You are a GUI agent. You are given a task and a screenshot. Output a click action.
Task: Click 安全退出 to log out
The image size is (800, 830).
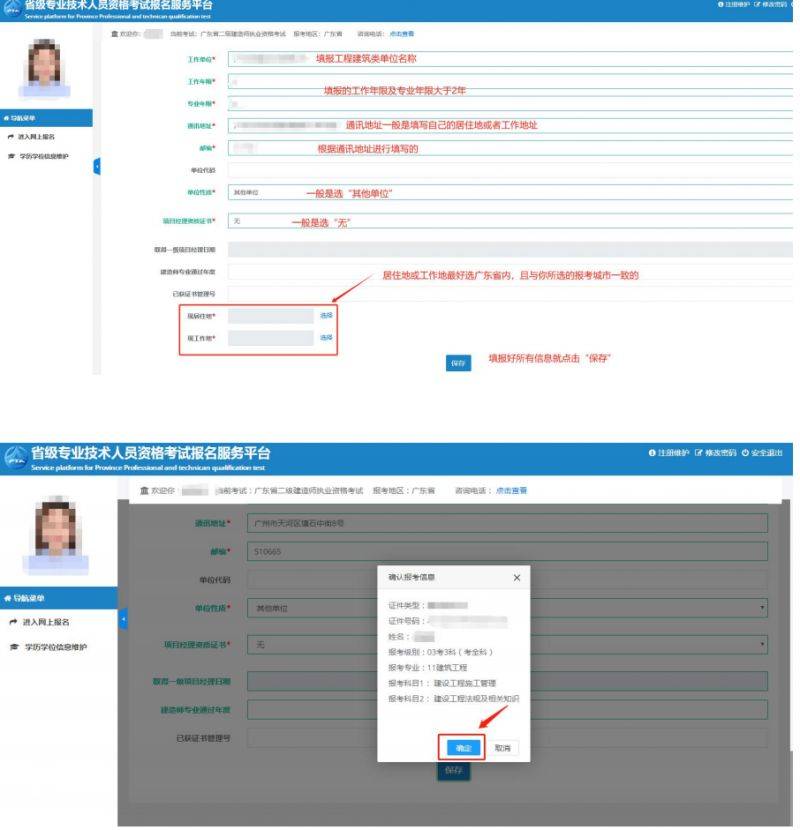(x=767, y=453)
